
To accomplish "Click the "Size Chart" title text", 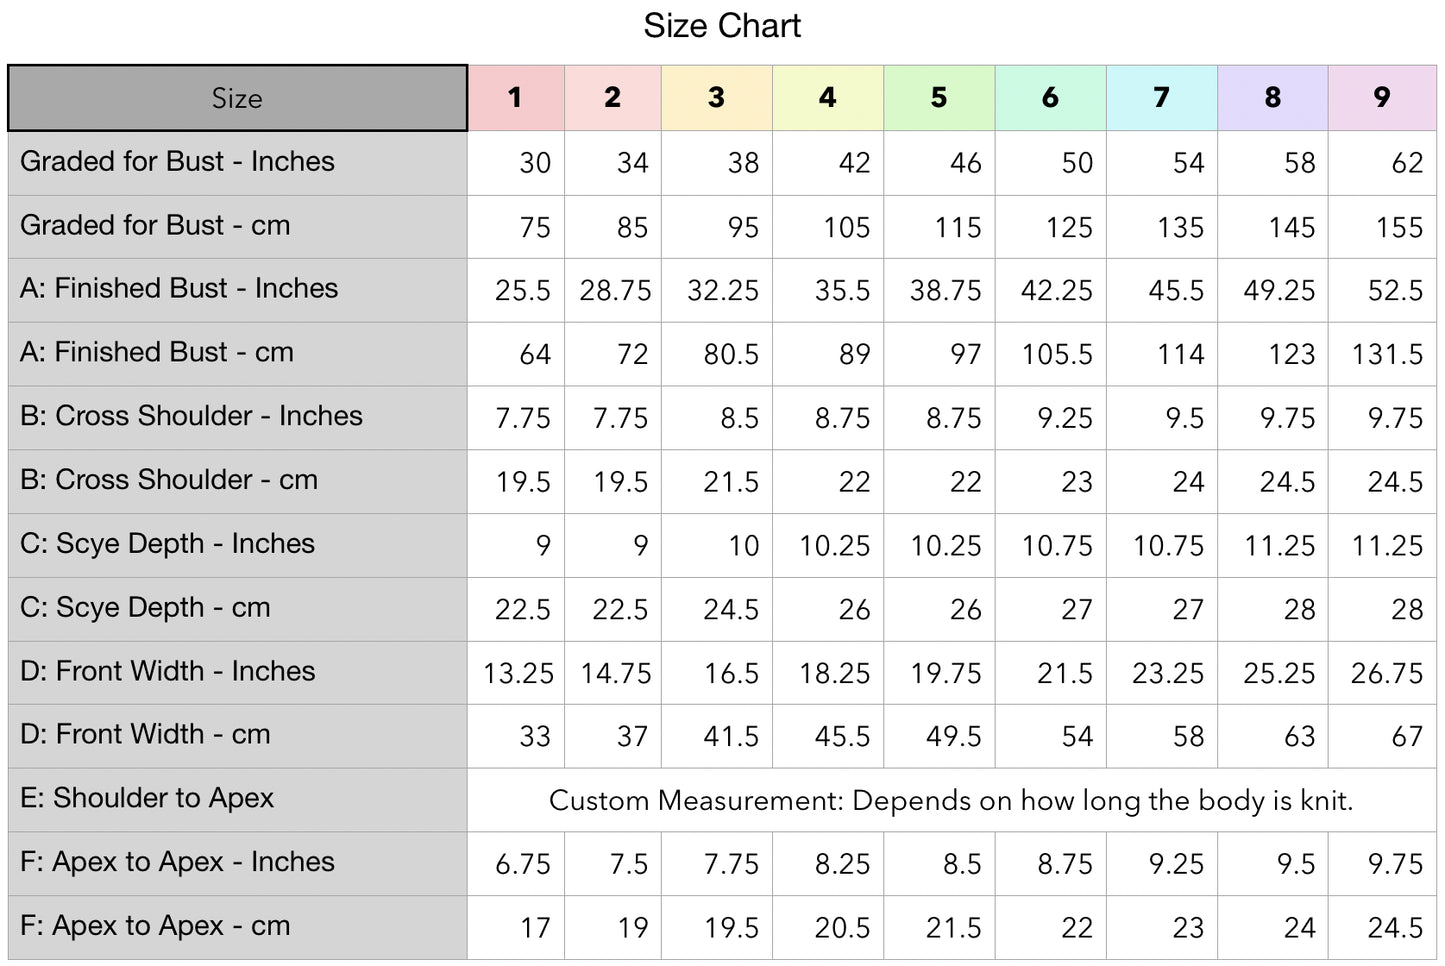I will [722, 26].
